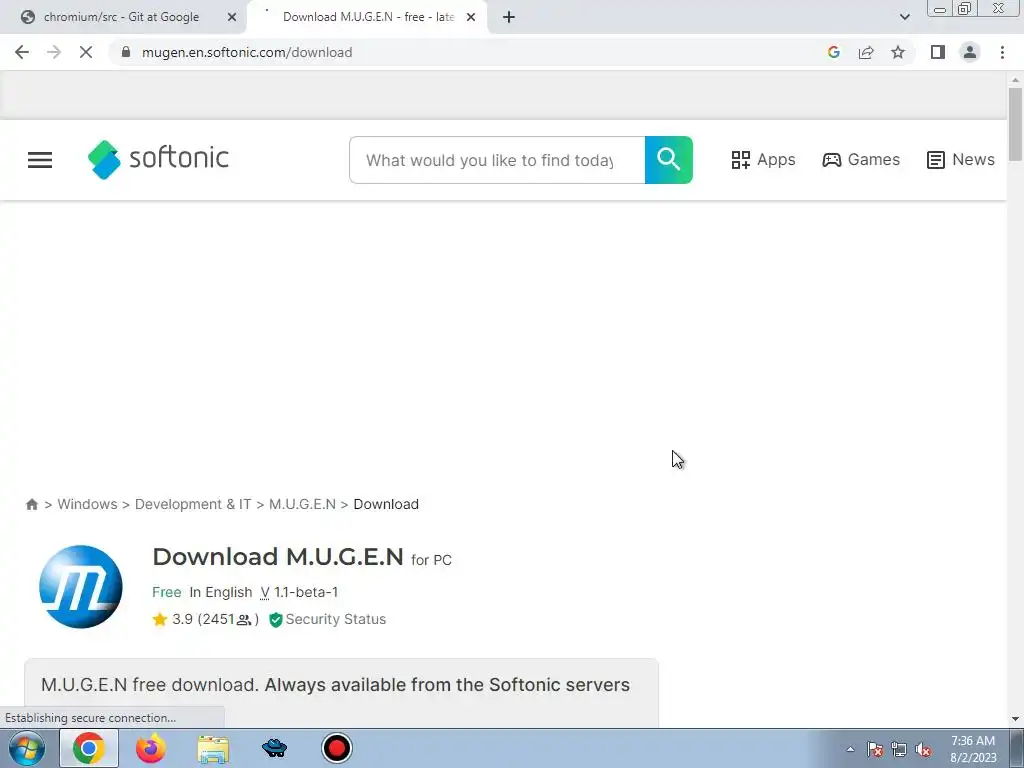Open File Explorer from taskbar
This screenshot has width=1024, height=768.
(214, 749)
